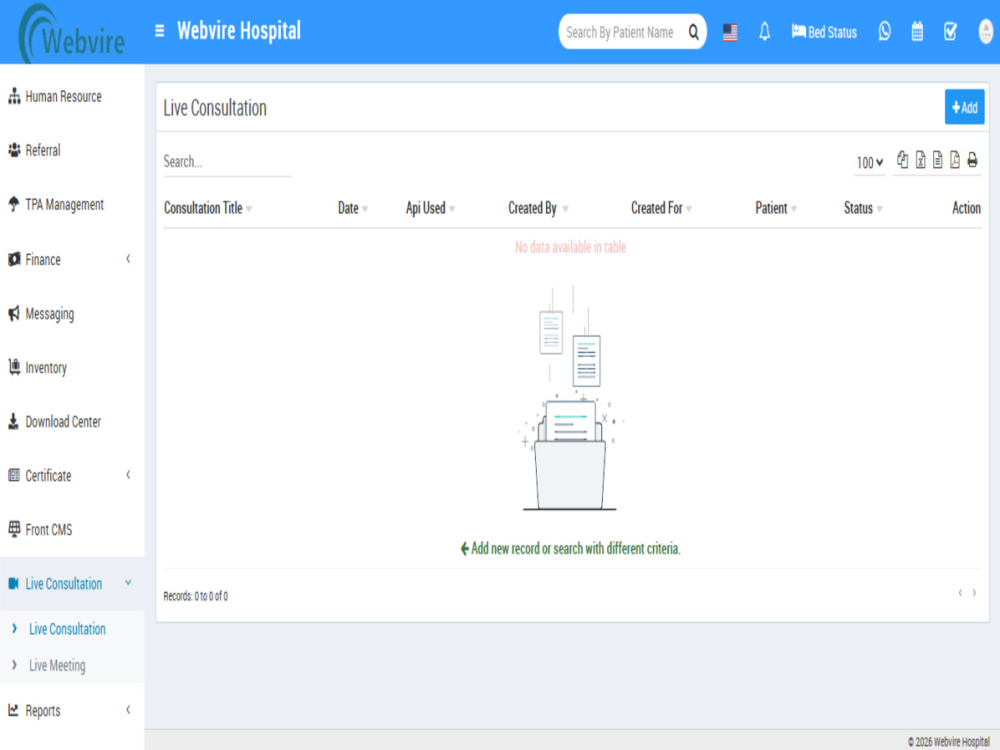Screen dimensions: 1000x750
Task: Select Live Meeting submenu link
Action: coord(57,665)
